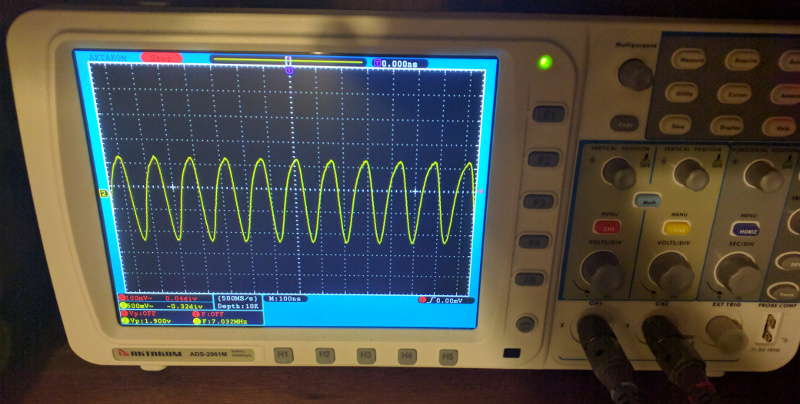Touch the ADS-2061M model label
The height and width of the screenshot is (404, 800).
tap(206, 354)
